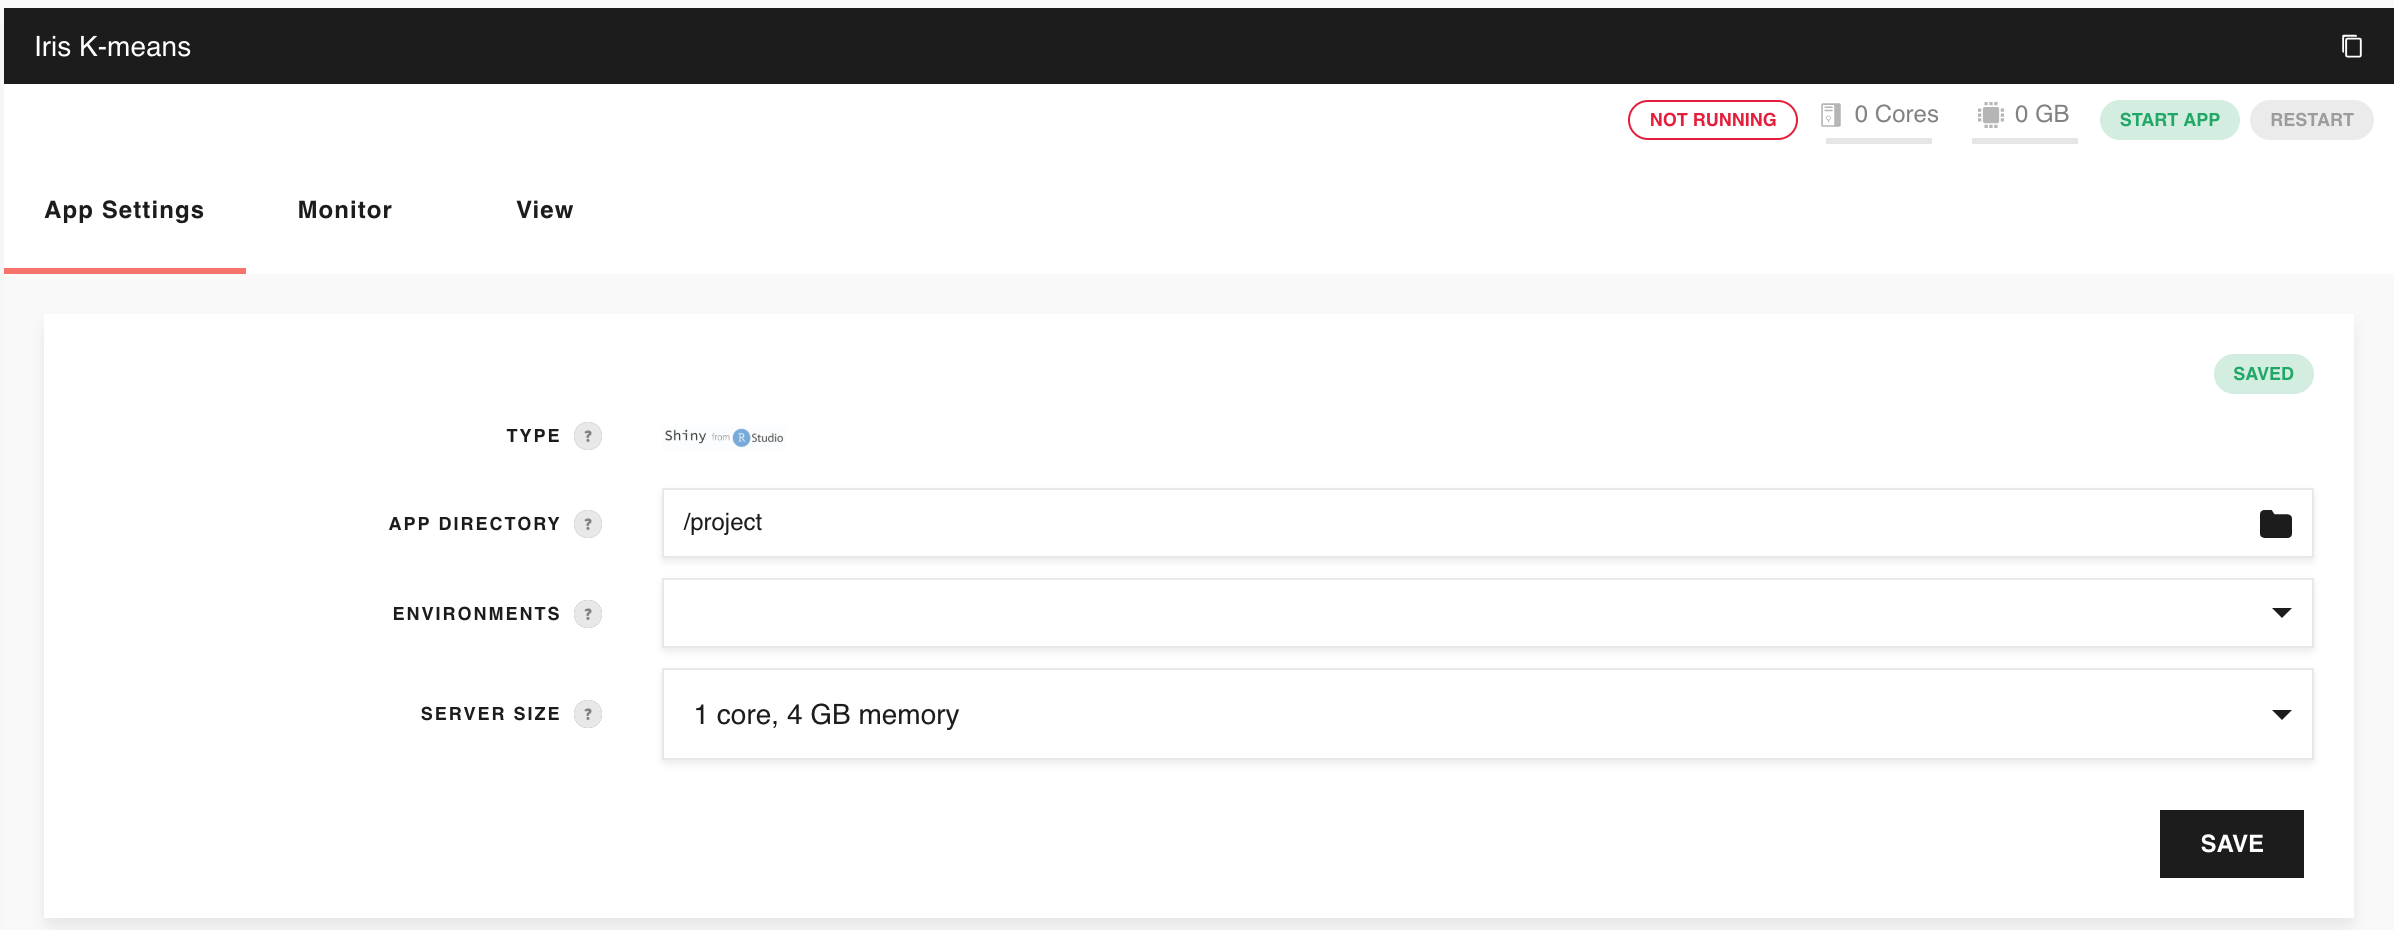2394x930 pixels.
Task: Open the View tab
Action: [x=545, y=210]
